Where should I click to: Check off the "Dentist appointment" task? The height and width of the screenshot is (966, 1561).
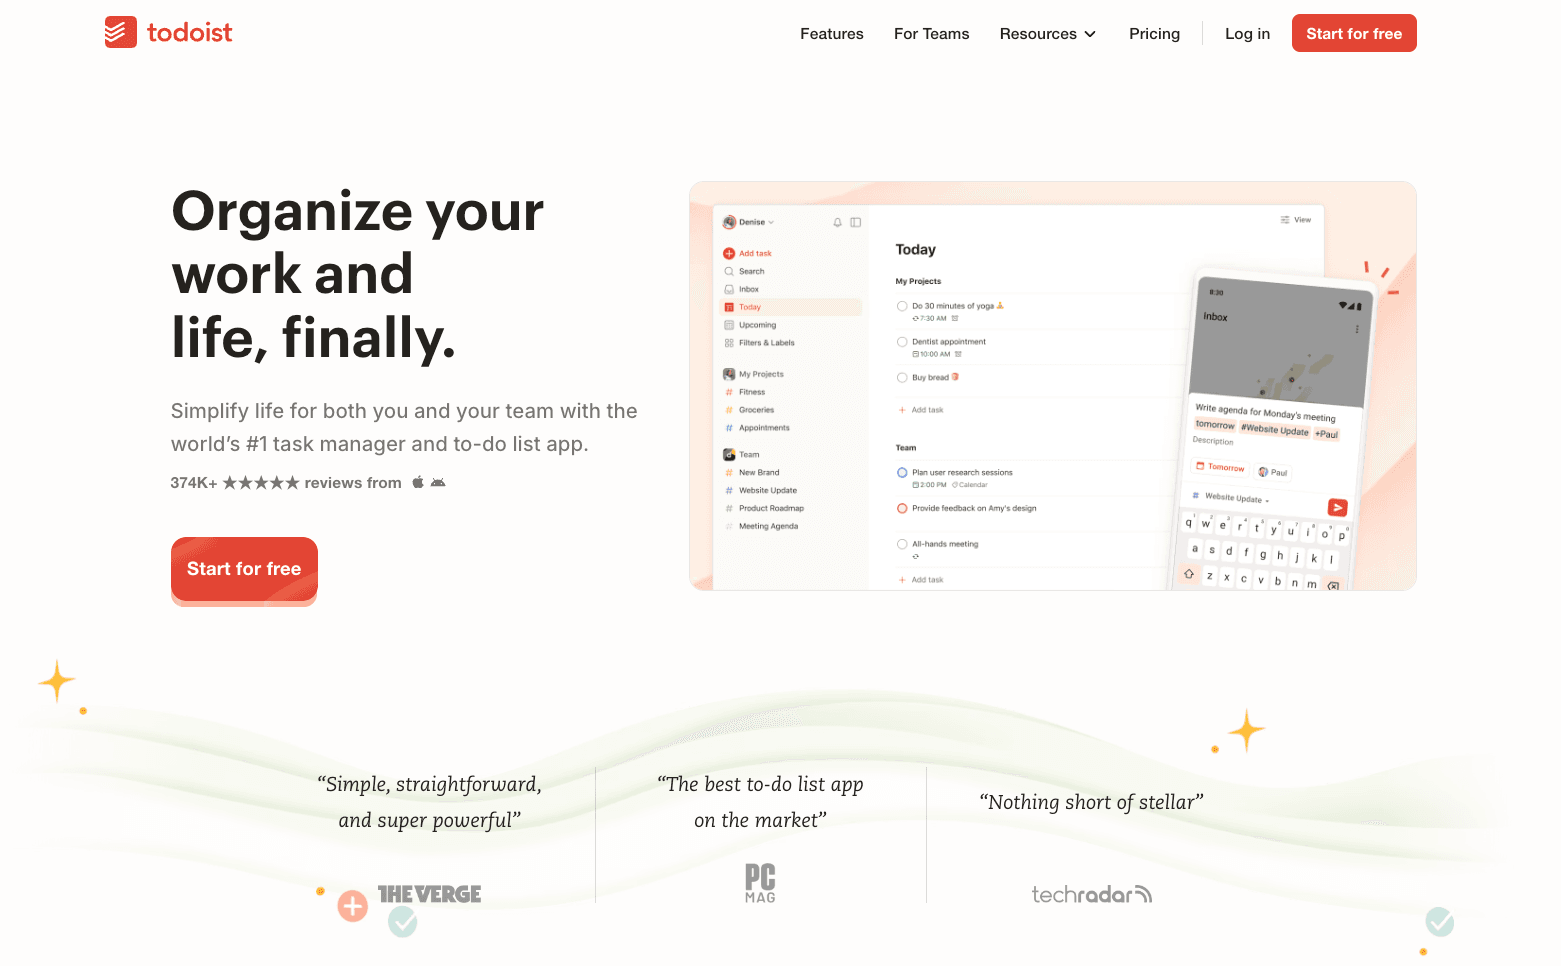pyautogui.click(x=902, y=342)
